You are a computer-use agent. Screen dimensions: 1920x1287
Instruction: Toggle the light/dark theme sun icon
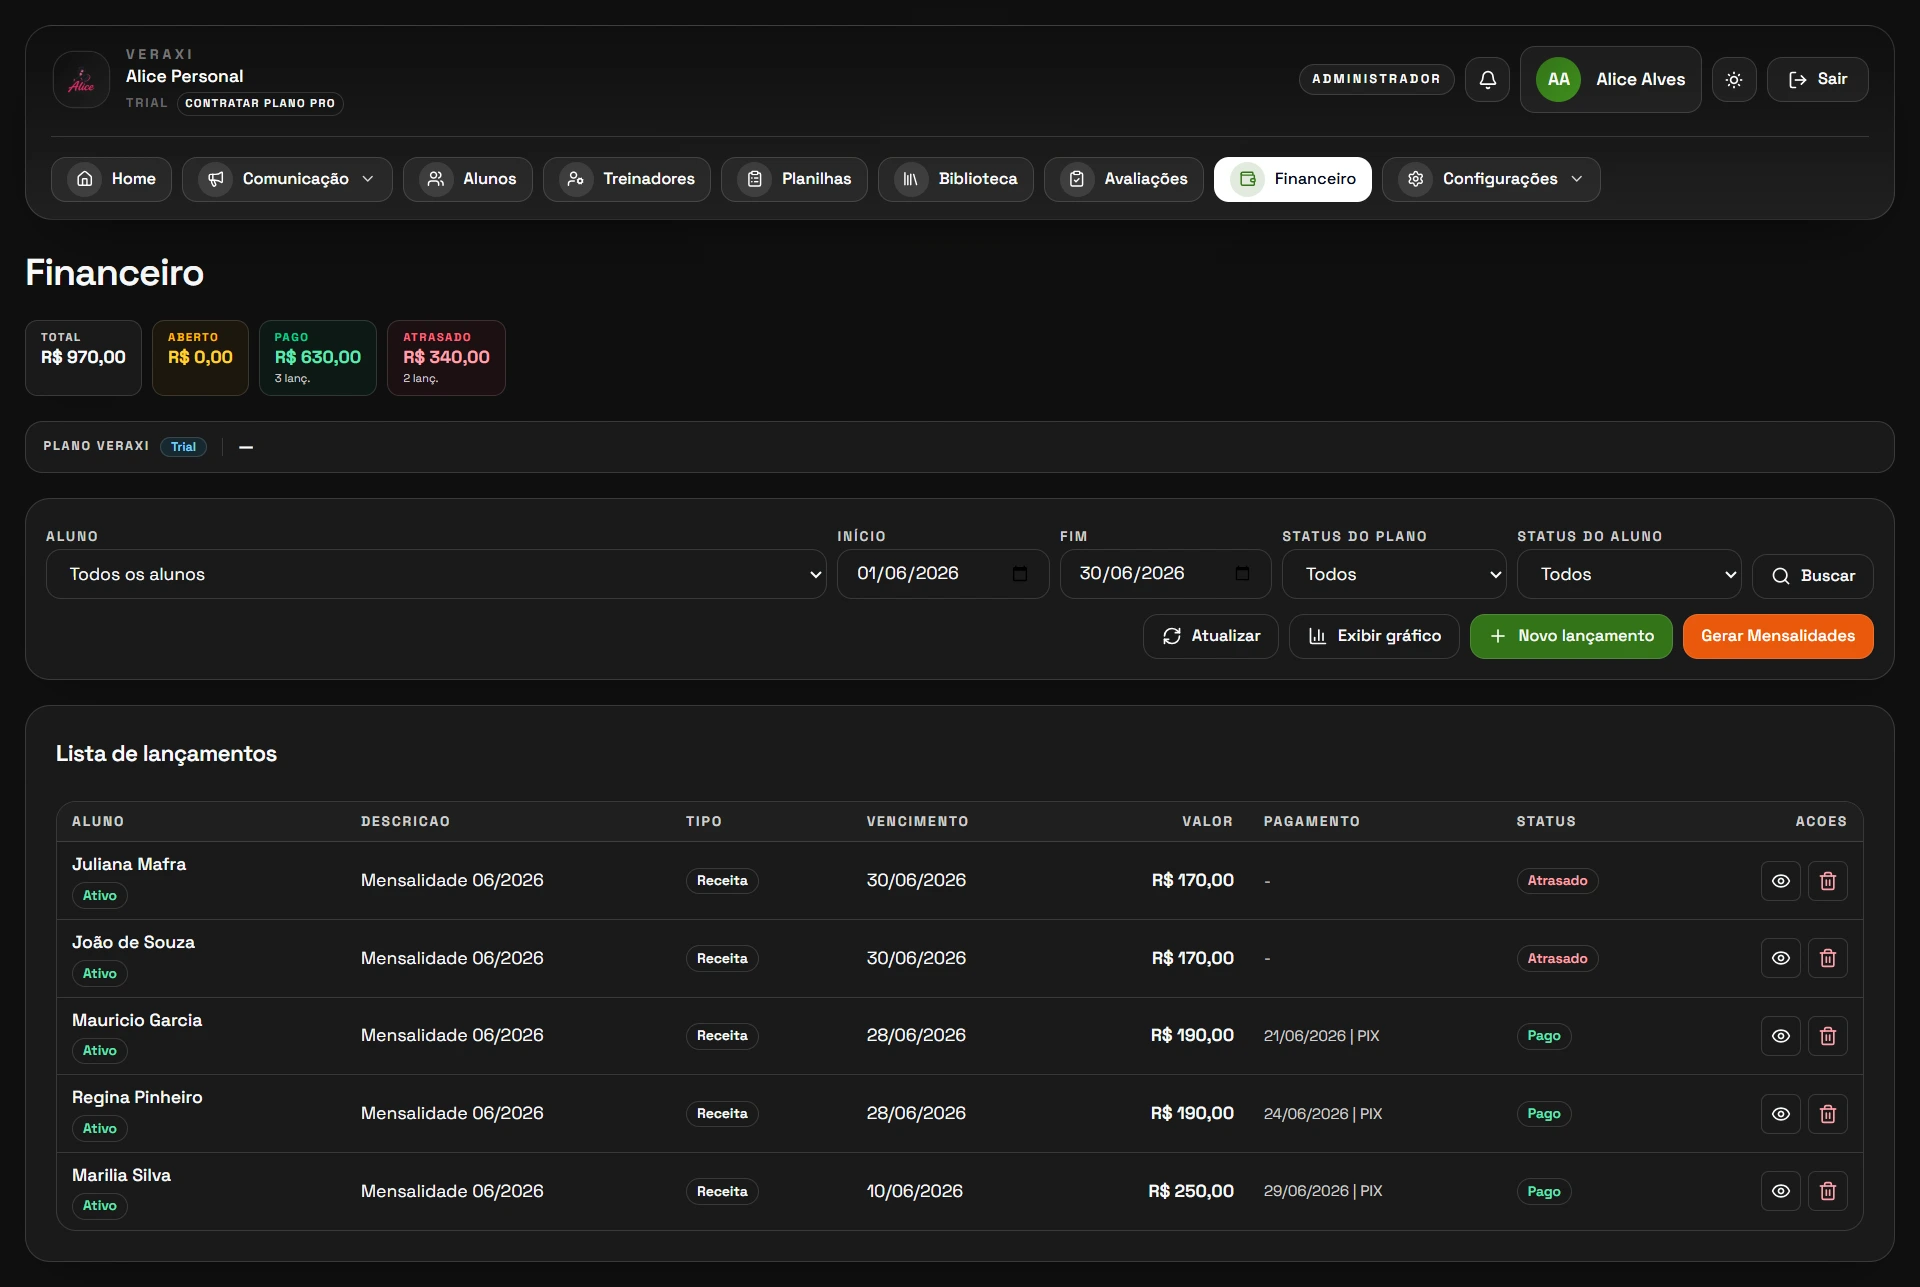(x=1734, y=79)
